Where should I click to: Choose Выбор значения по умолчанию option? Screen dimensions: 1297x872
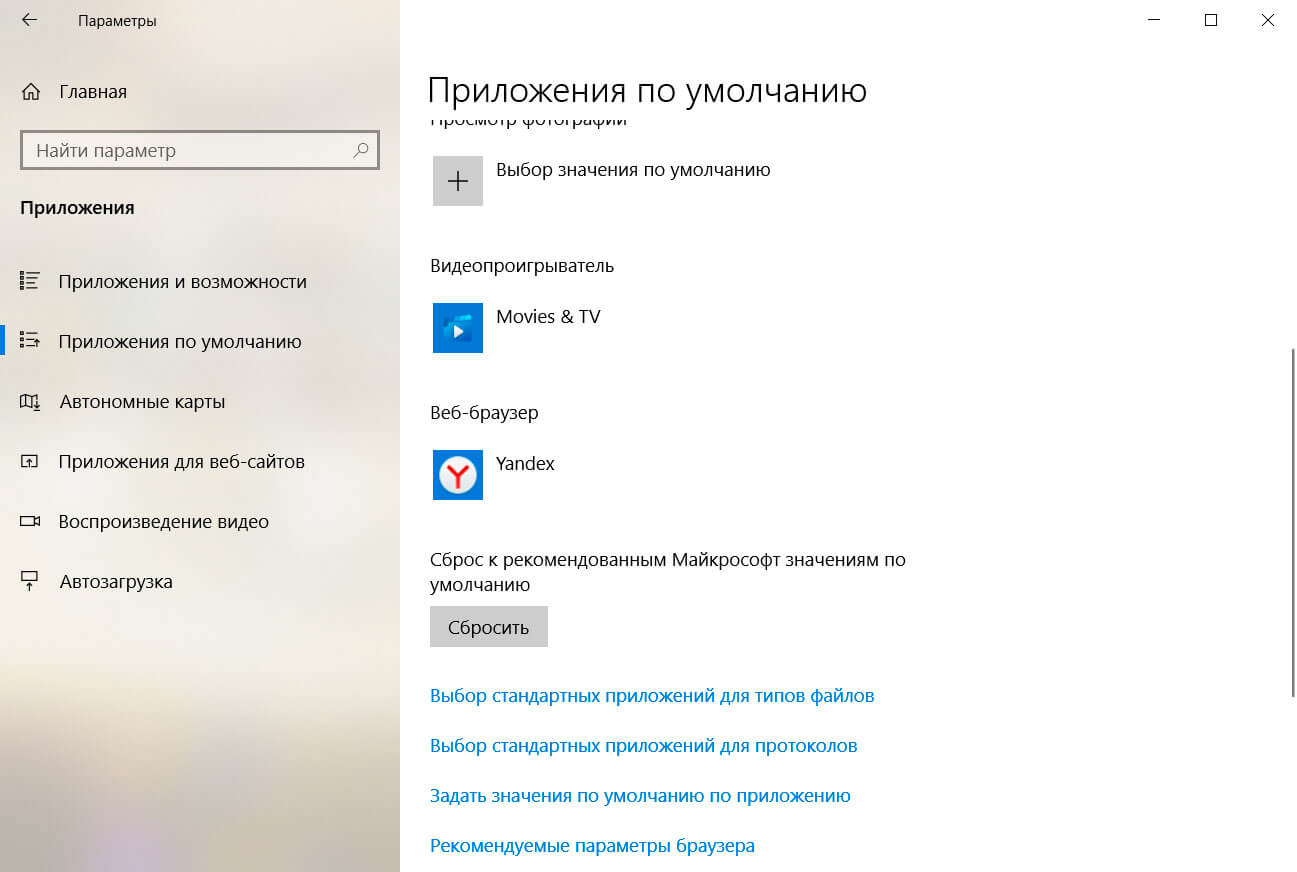[633, 170]
